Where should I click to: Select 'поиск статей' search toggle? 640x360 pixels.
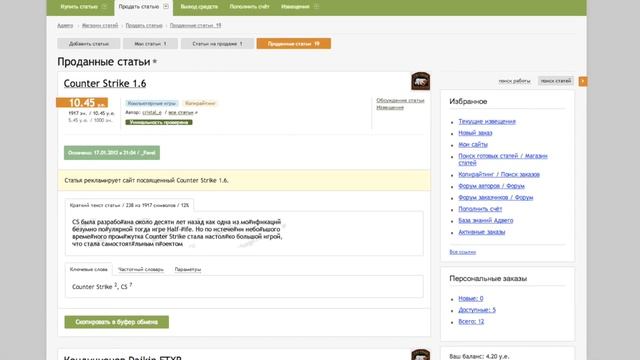(556, 81)
